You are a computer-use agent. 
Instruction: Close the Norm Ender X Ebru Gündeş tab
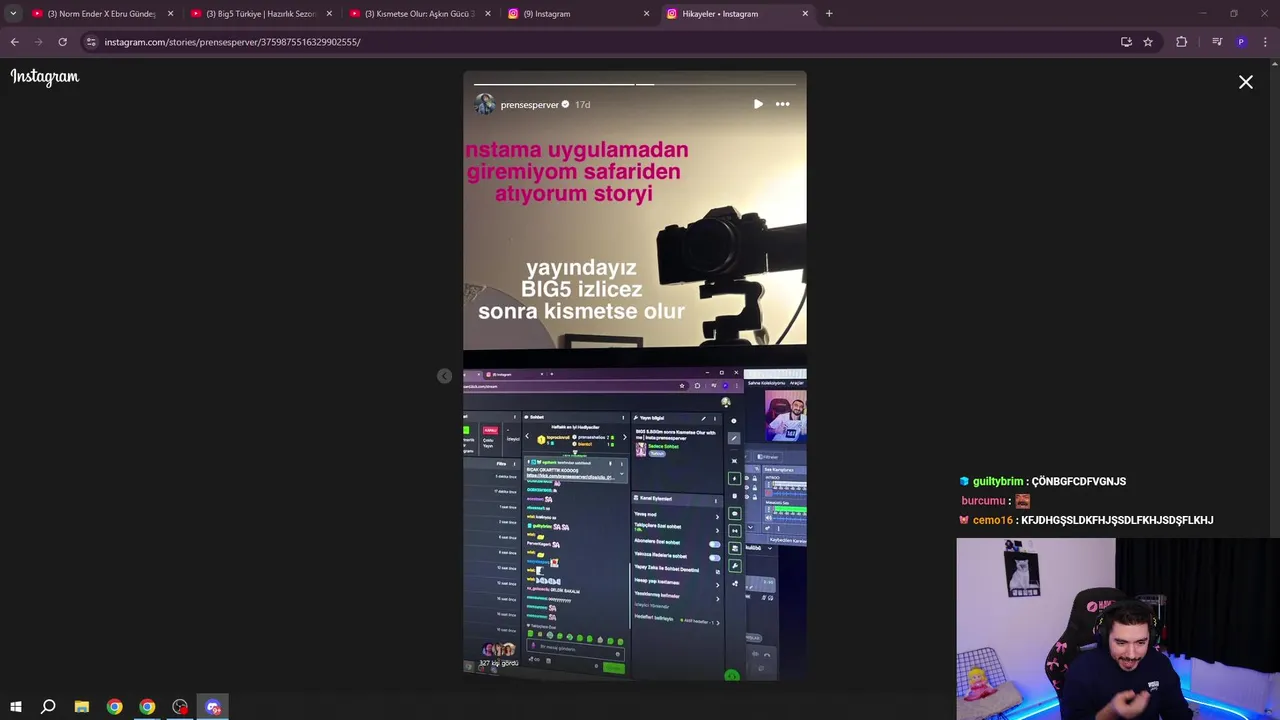170,14
